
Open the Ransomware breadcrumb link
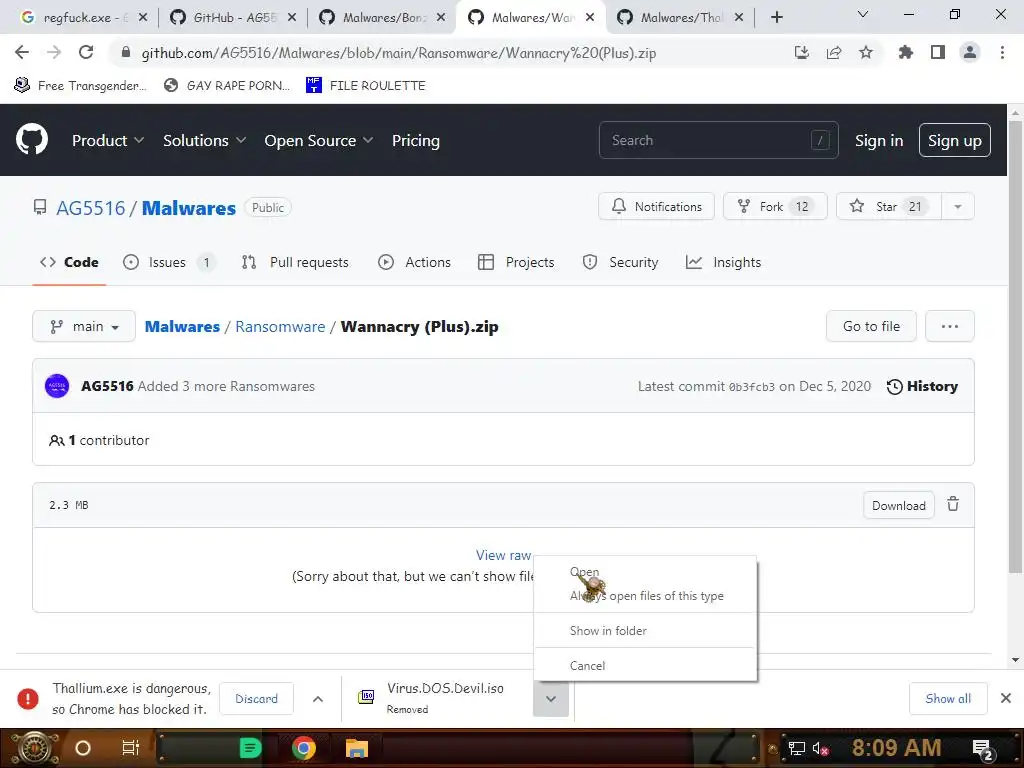click(280, 327)
